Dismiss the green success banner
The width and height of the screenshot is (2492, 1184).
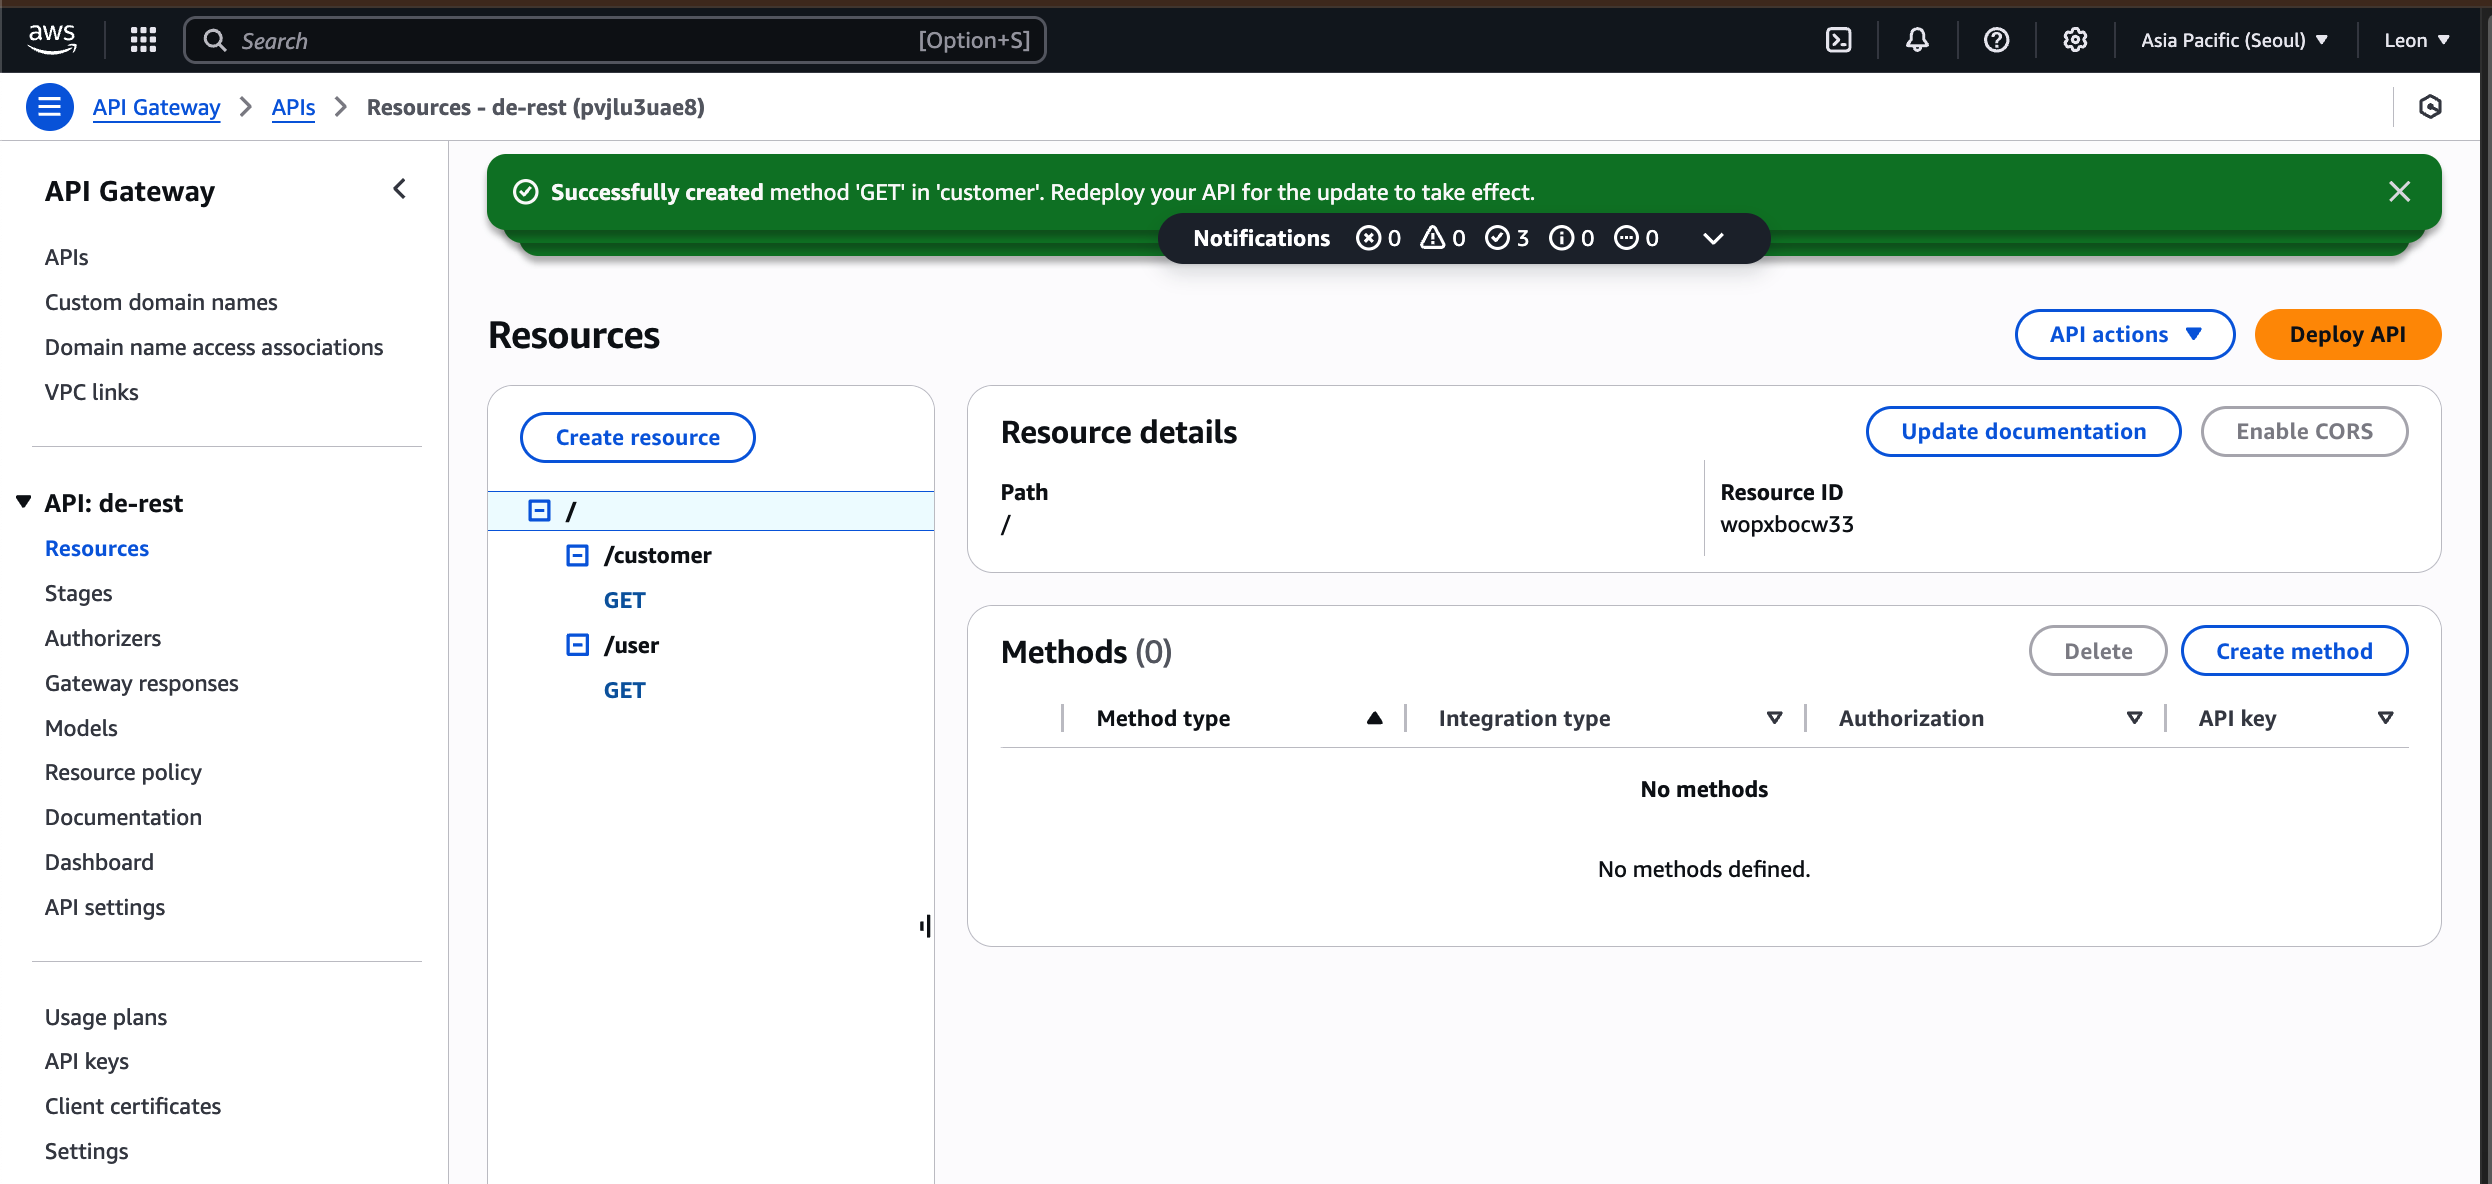(2399, 191)
